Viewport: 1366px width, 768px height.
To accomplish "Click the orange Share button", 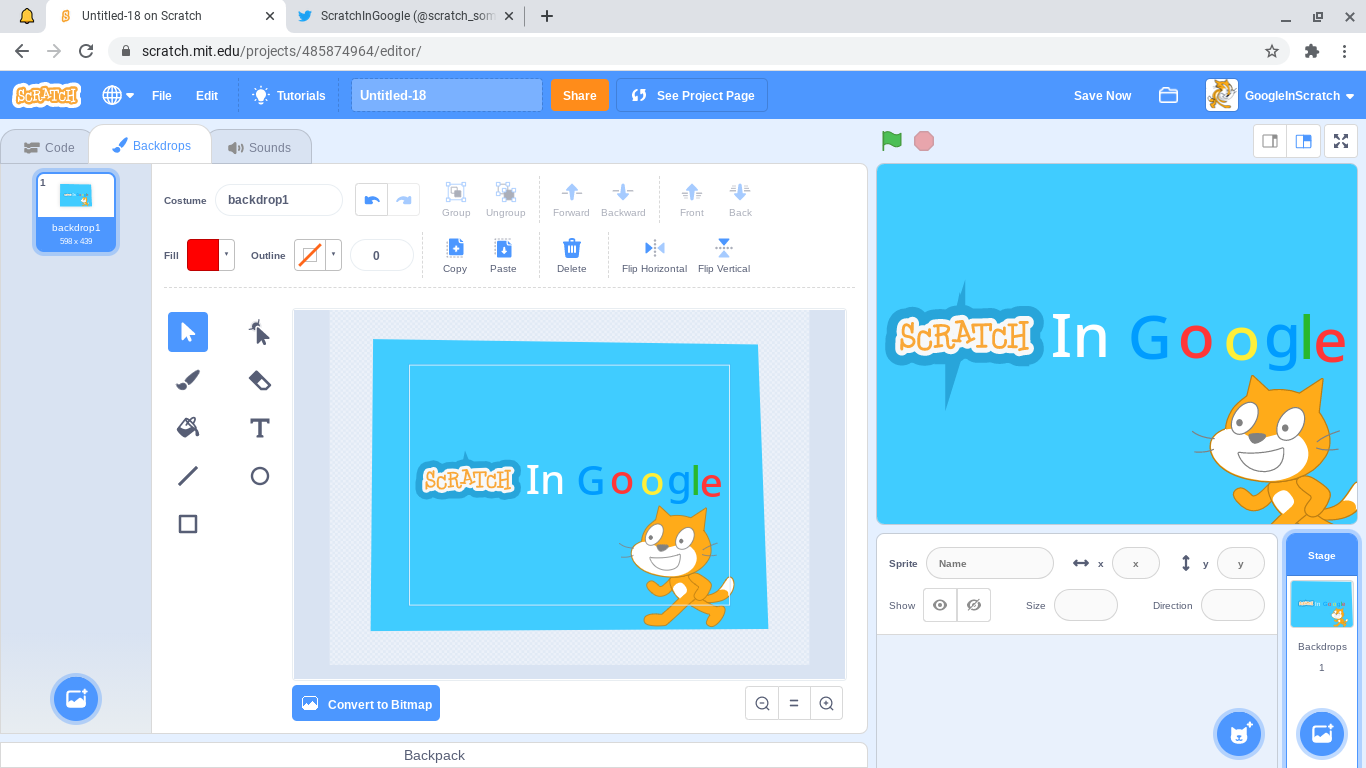I will (x=580, y=95).
